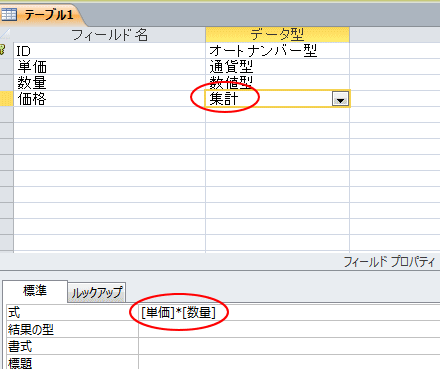Click the 数値型 data type cell
Image resolution: width=440 pixels, height=369 pixels.
[x=277, y=83]
